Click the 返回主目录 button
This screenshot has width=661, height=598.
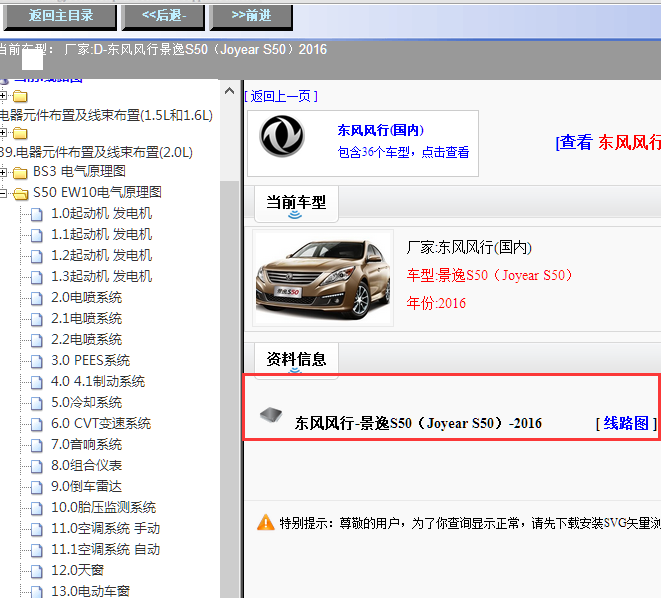tap(60, 17)
